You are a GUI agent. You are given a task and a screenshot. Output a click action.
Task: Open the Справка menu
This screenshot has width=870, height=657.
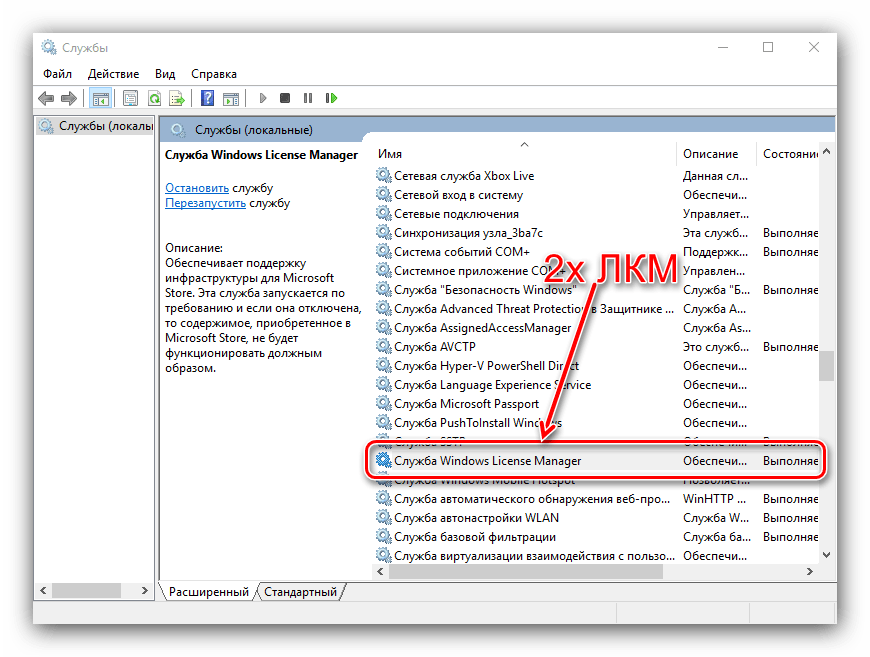213,74
